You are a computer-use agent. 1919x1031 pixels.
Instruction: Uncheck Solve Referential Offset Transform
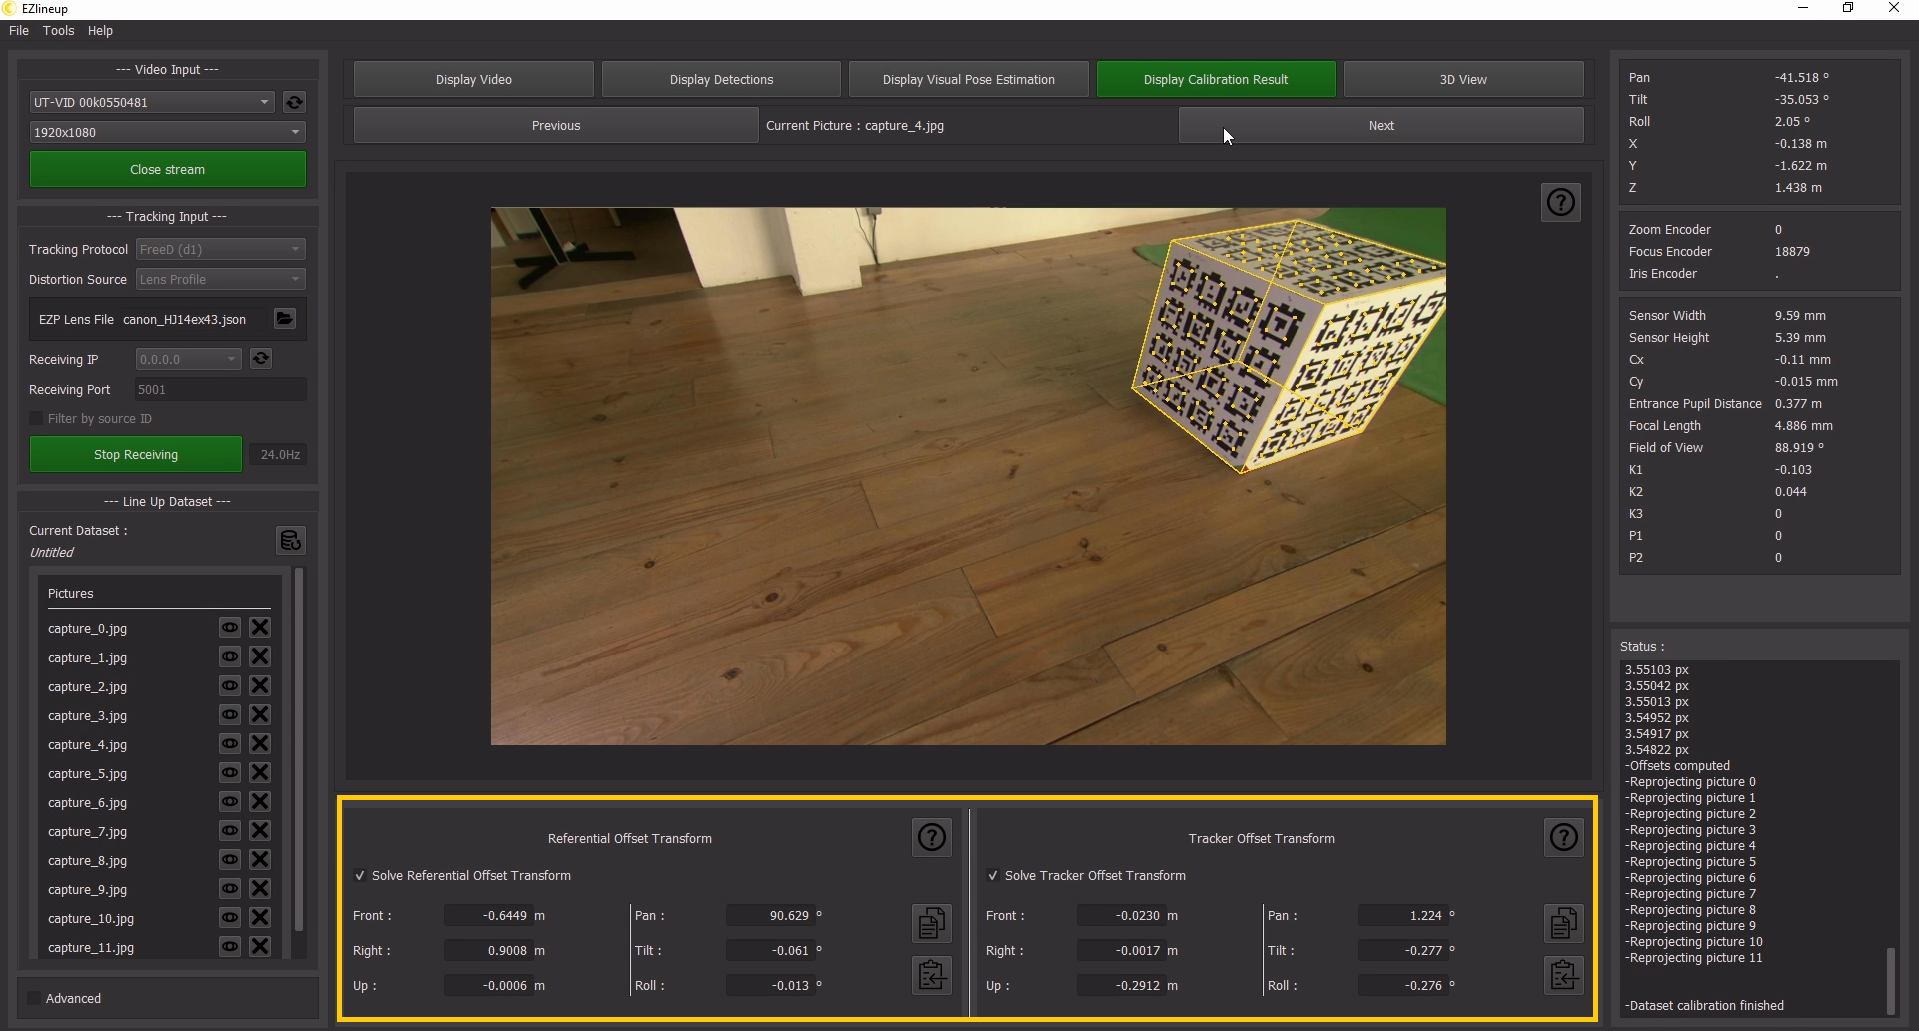(x=360, y=876)
